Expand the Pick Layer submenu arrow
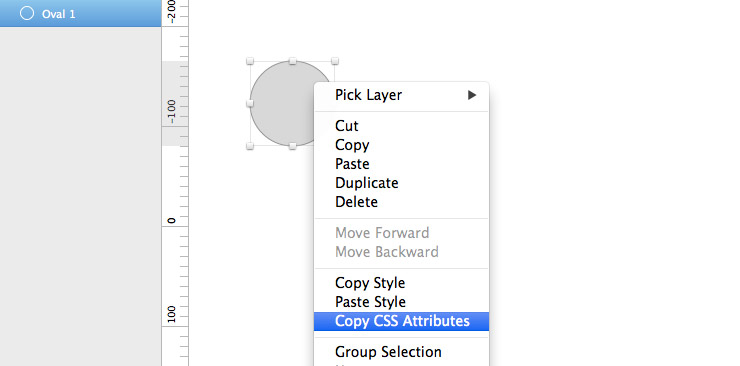The image size is (740, 366). point(472,95)
